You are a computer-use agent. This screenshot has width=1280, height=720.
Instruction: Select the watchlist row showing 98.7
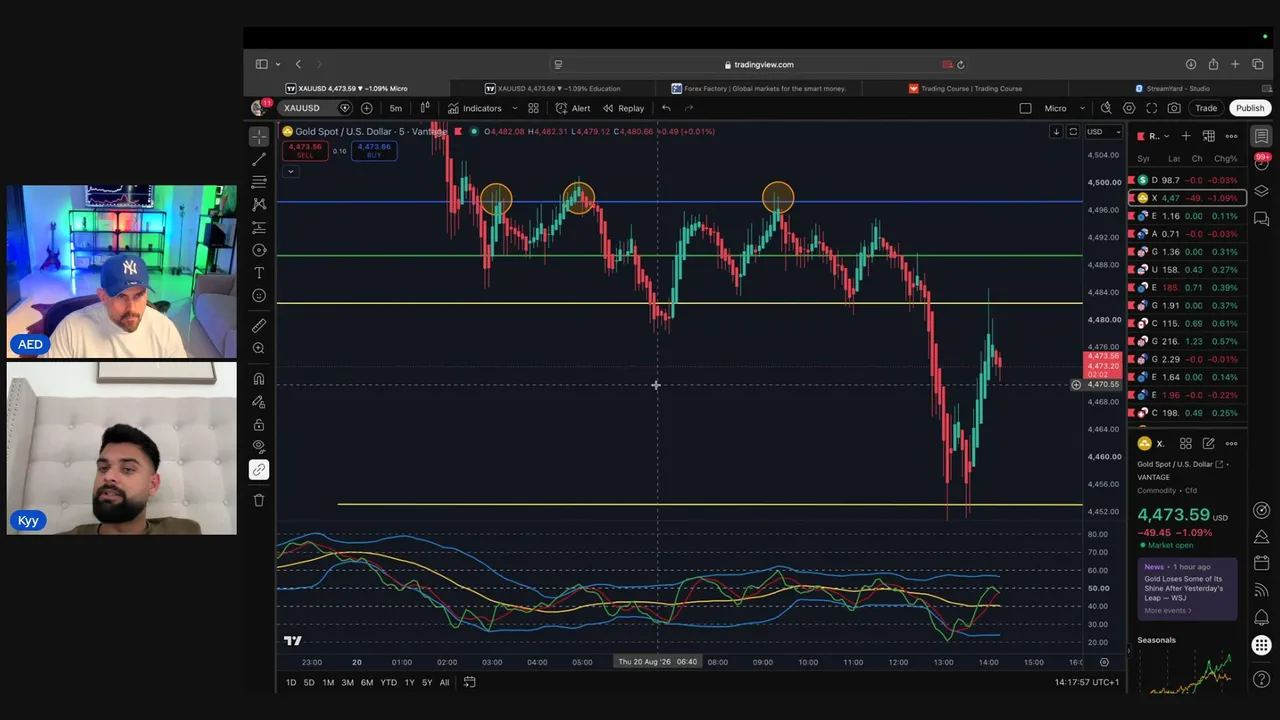coord(1187,180)
